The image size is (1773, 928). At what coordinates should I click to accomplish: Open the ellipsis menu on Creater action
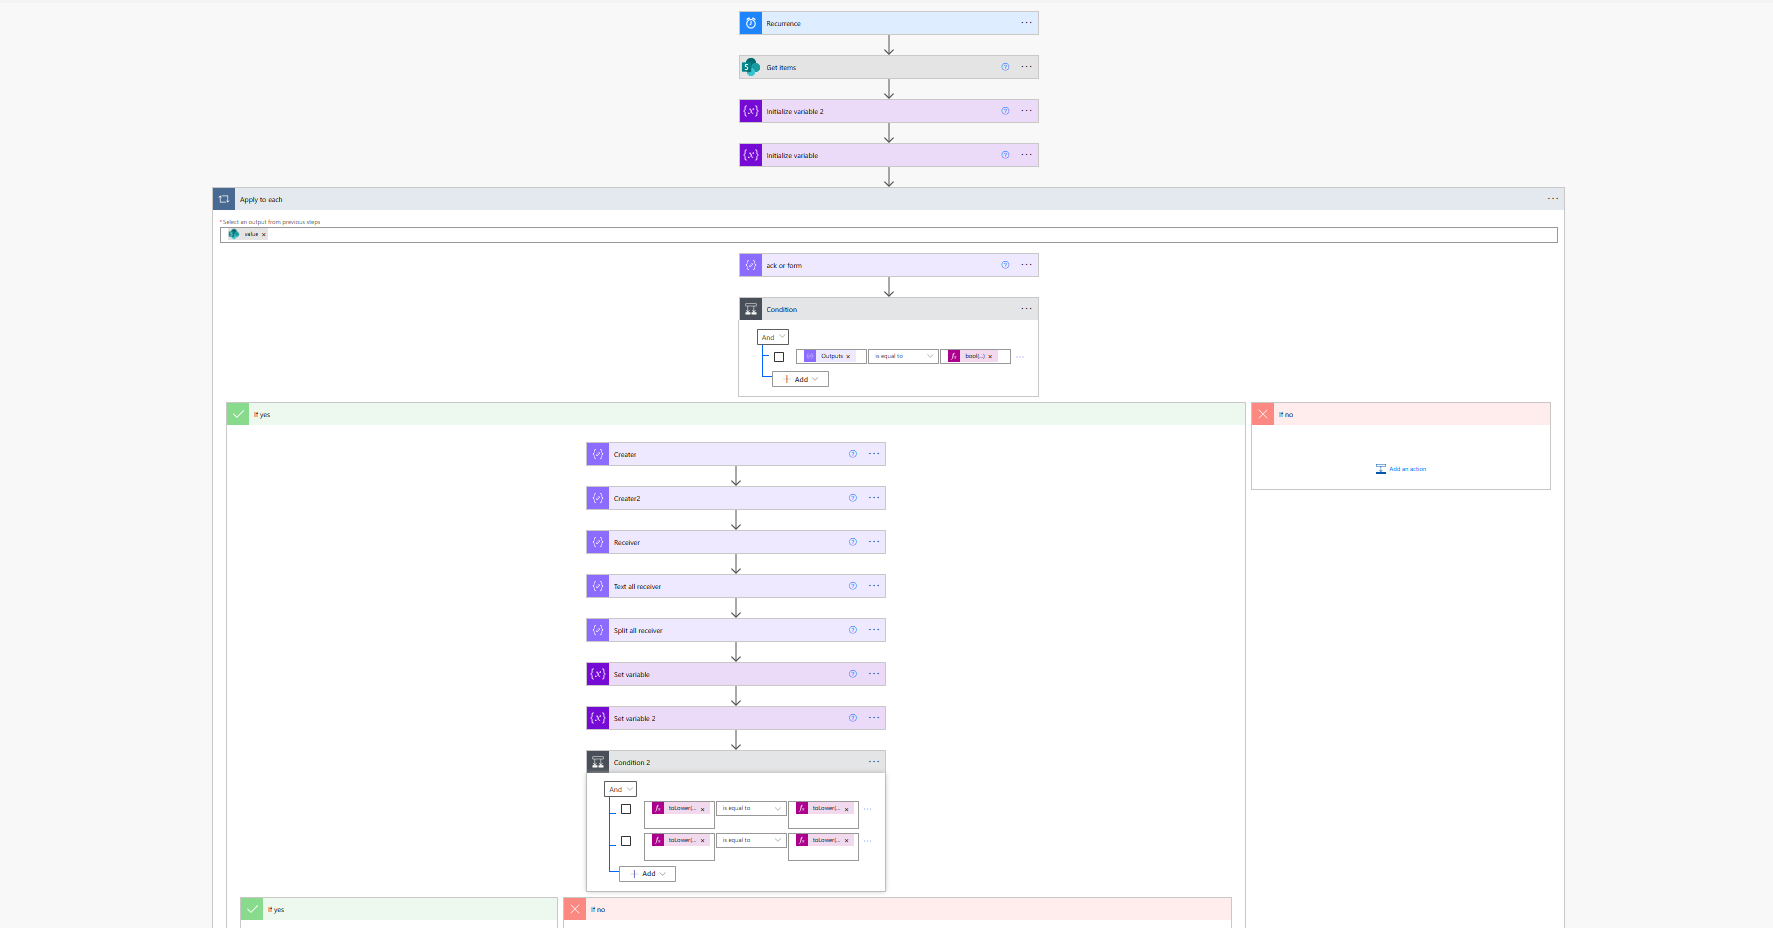click(x=874, y=454)
